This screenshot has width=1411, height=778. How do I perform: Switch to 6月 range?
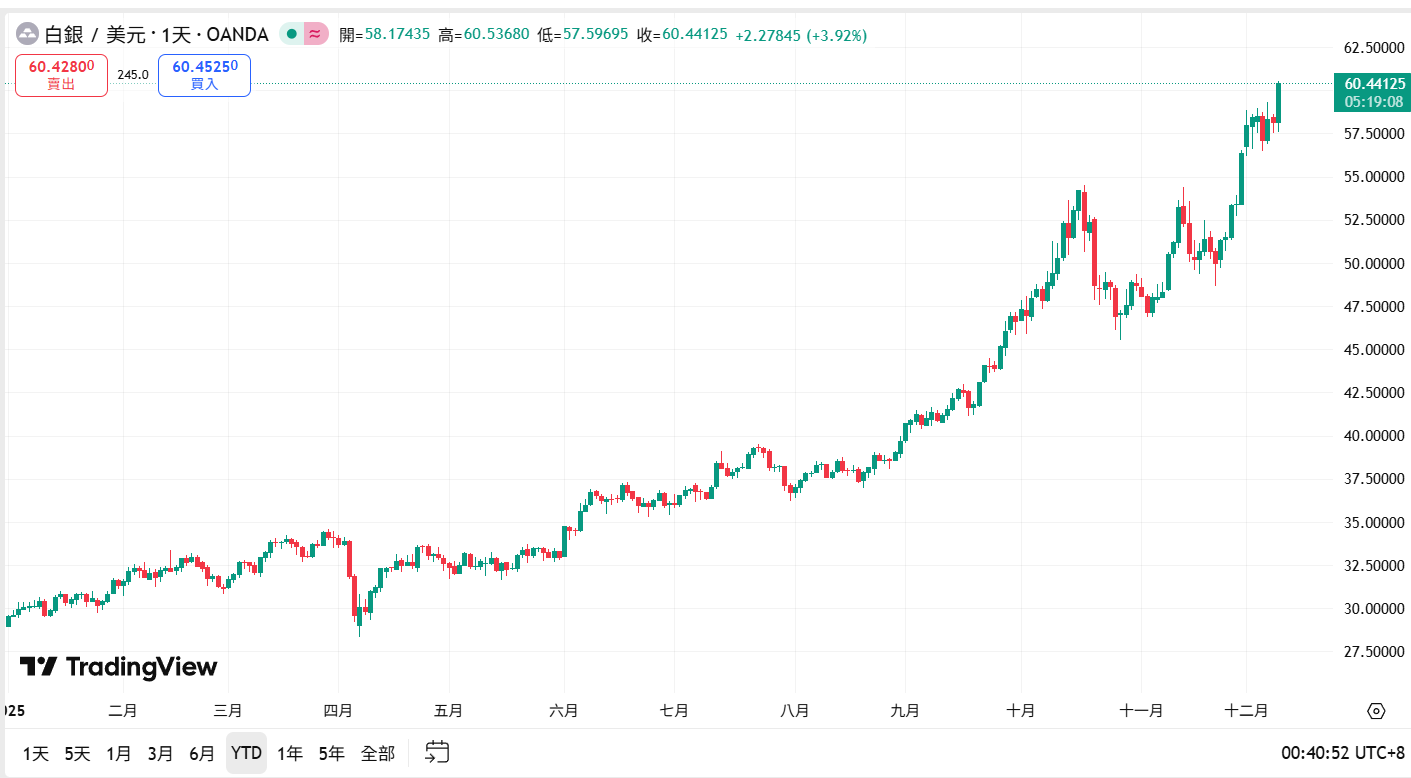click(x=202, y=753)
